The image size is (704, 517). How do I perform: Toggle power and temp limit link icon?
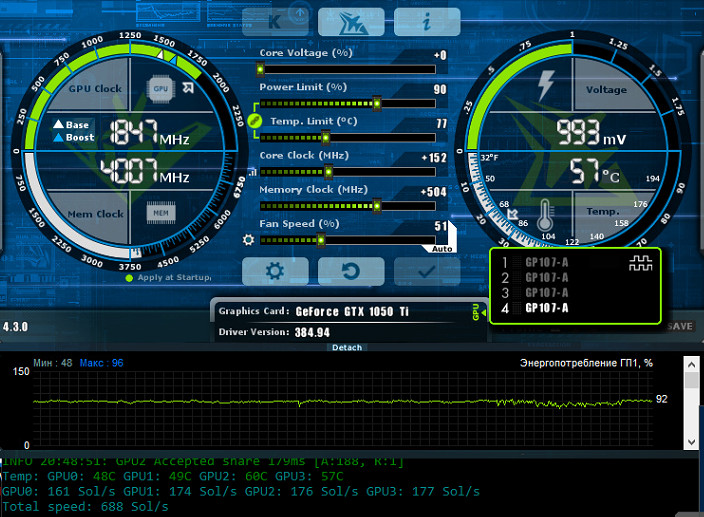coord(255,120)
